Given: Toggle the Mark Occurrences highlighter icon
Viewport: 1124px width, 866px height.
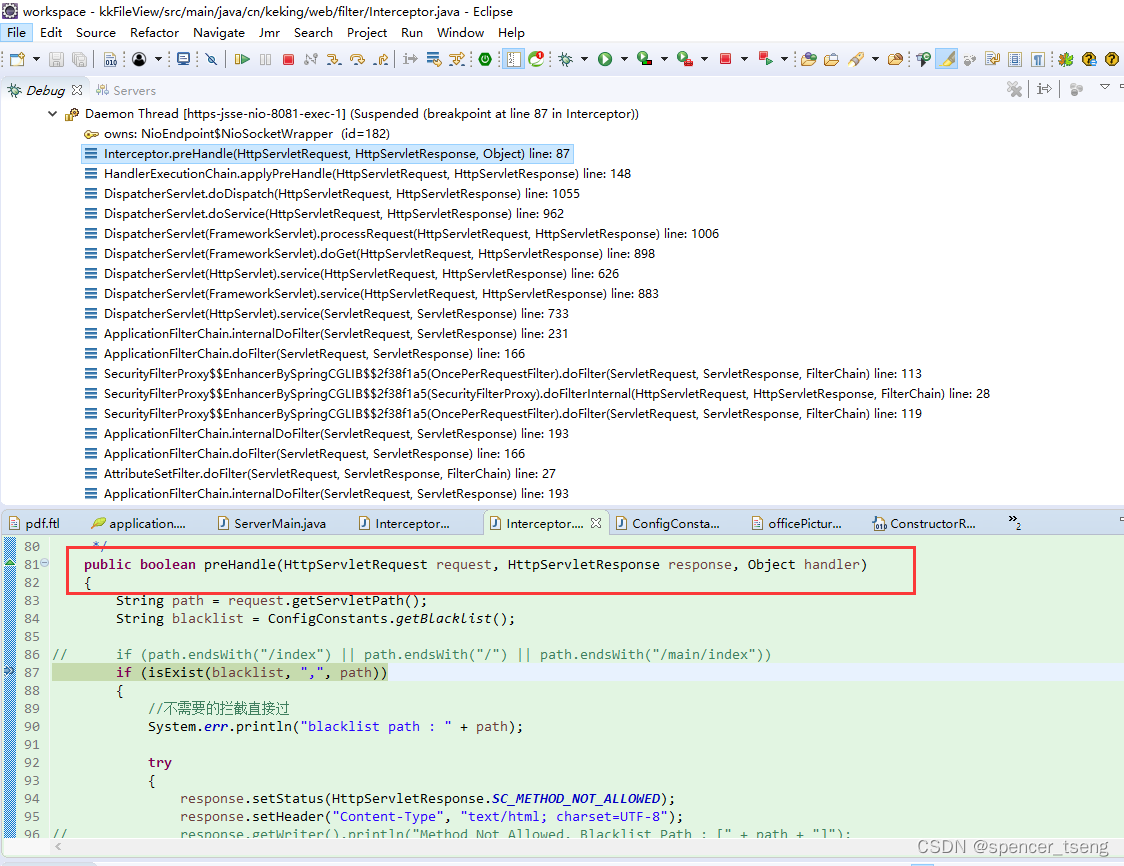Looking at the screenshot, I should [945, 60].
